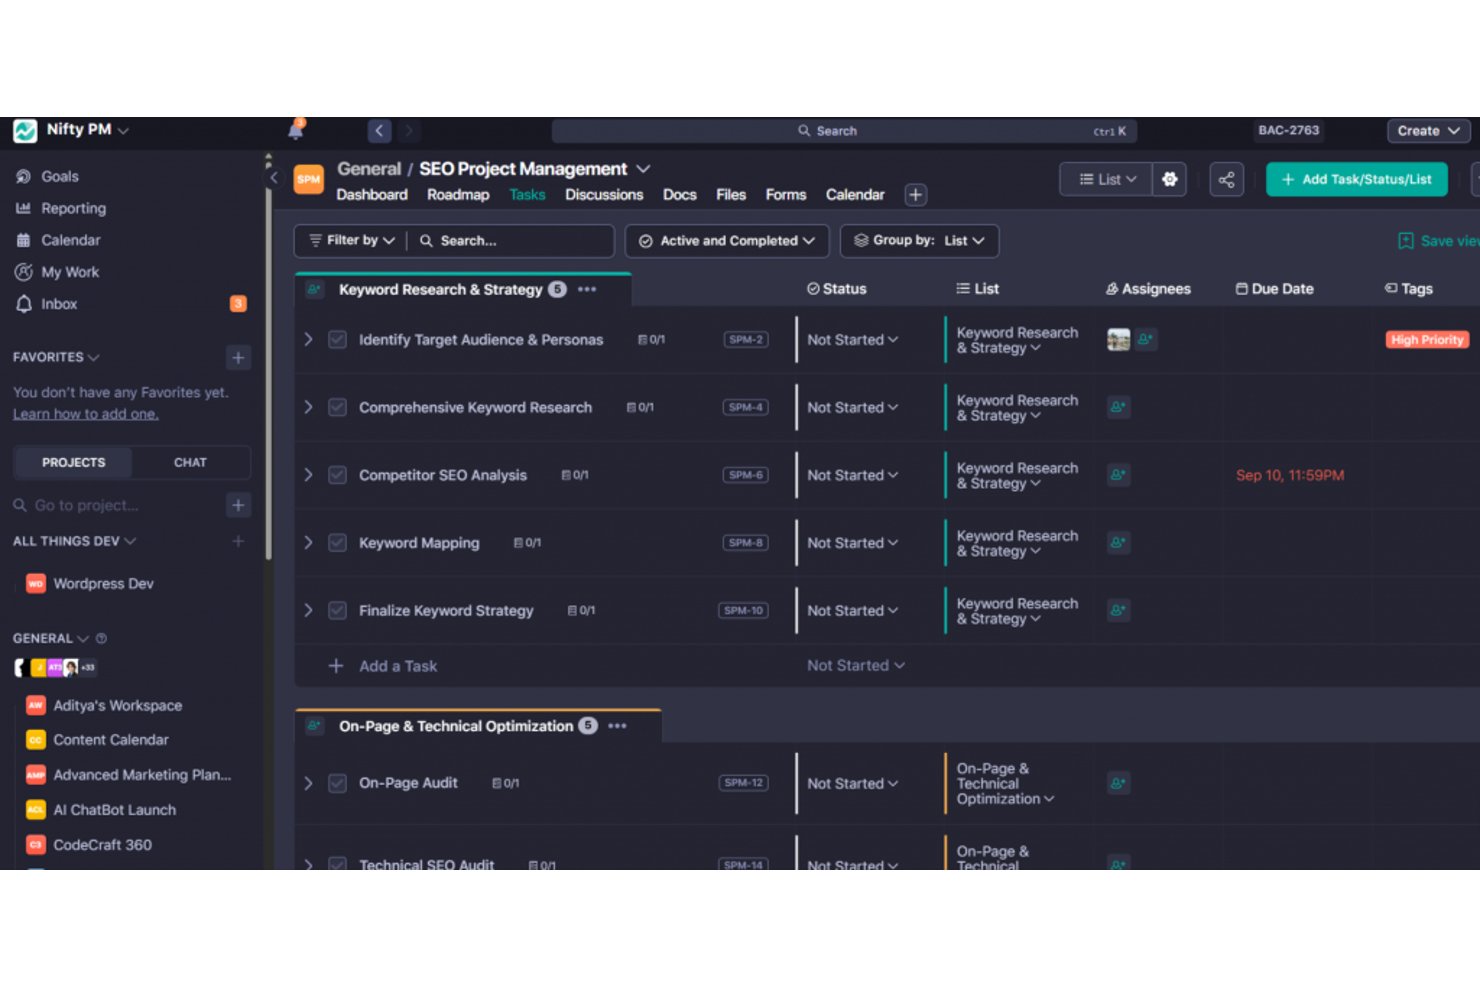Open Wordpress Dev project
Image resolution: width=1480 pixels, height=987 pixels.
pyautogui.click(x=103, y=584)
